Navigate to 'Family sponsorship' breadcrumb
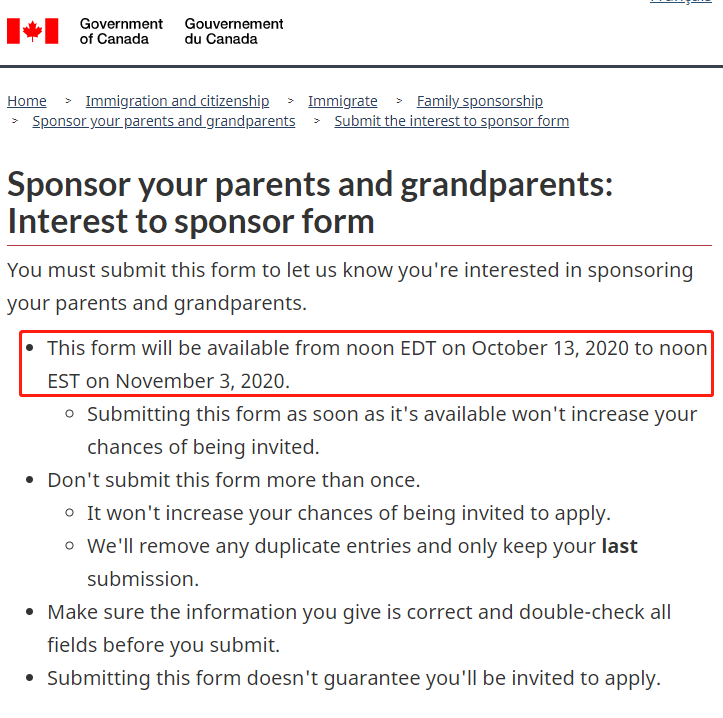Screen dimensions: 723x718 point(480,101)
